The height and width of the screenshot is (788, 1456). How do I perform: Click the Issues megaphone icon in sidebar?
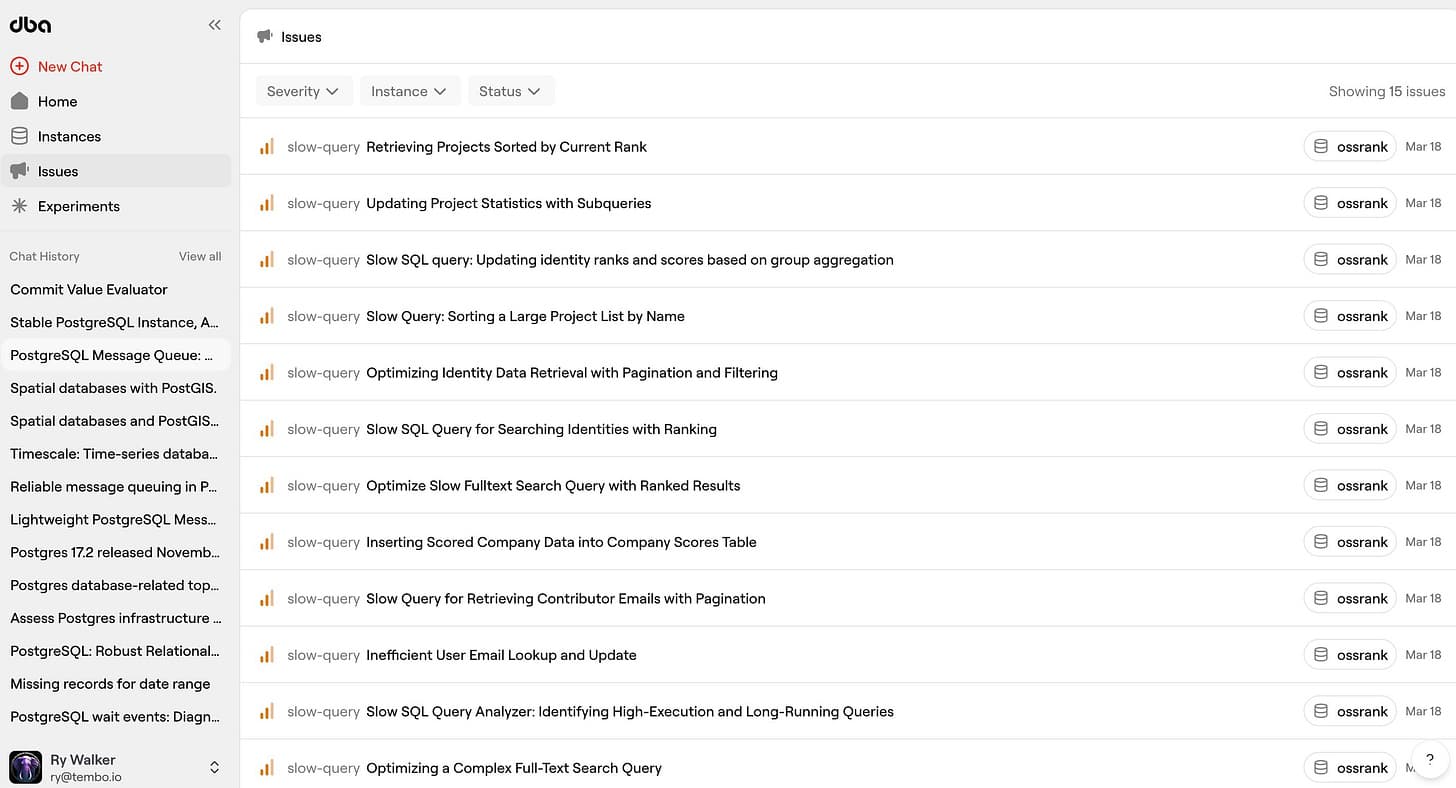pos(19,171)
